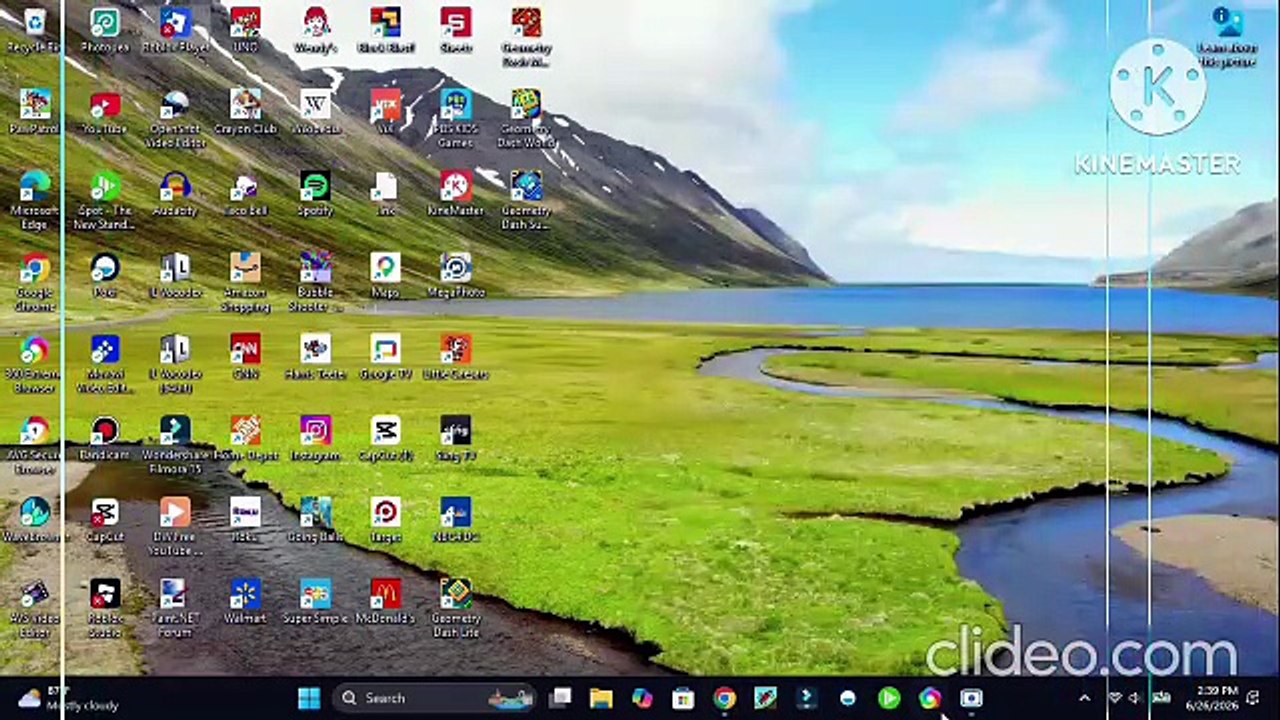The width and height of the screenshot is (1280, 720).
Task: Launch Microsoft Store from the taskbar
Action: pyautogui.click(x=683, y=698)
